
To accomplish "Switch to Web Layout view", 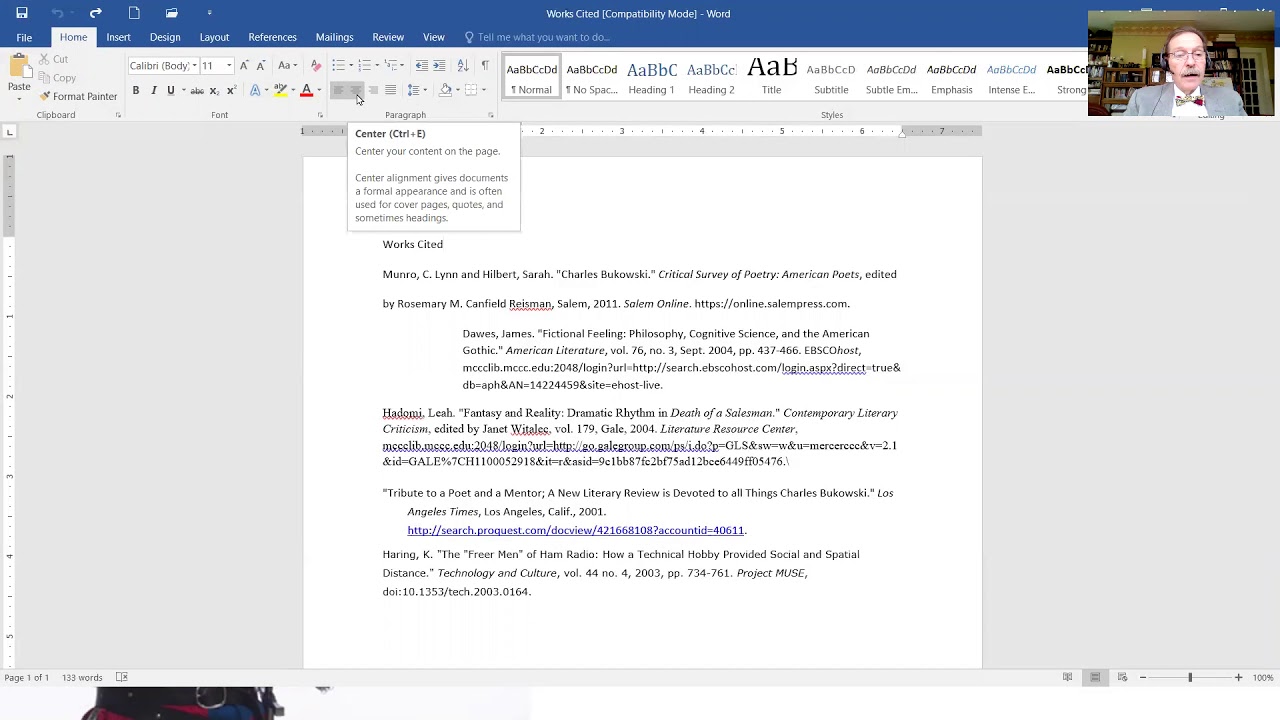I will [x=1122, y=677].
